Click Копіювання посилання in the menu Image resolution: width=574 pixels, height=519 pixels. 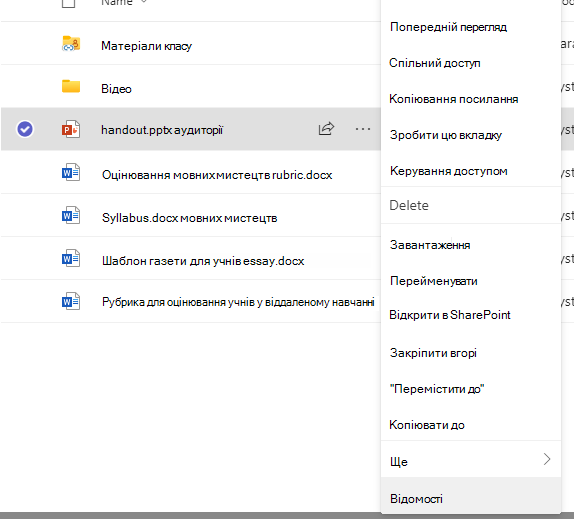[454, 99]
